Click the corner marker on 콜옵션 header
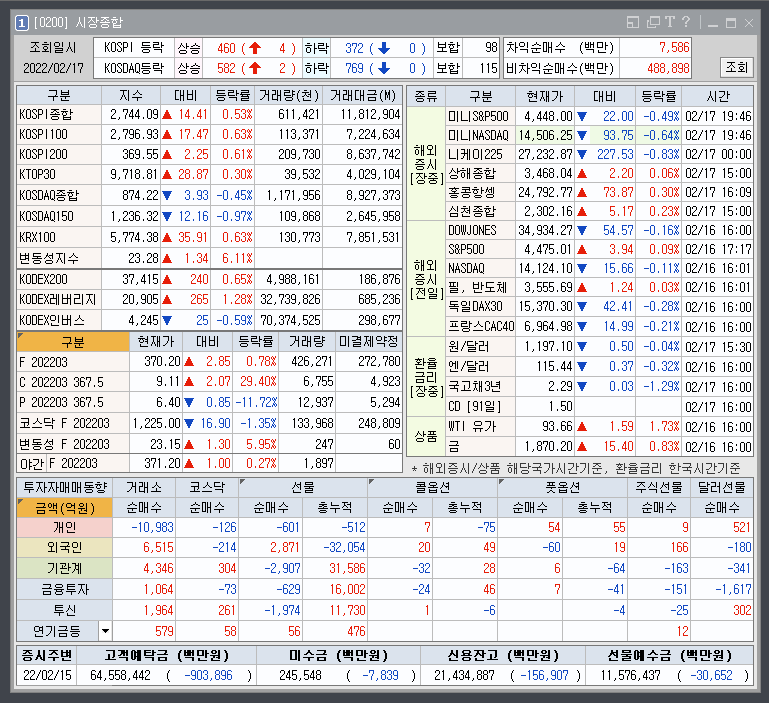 click(x=371, y=482)
